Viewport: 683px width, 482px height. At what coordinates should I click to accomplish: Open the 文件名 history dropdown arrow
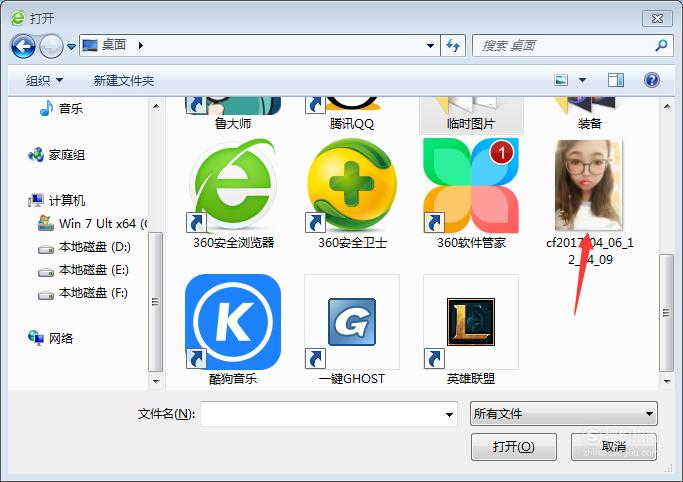click(450, 414)
